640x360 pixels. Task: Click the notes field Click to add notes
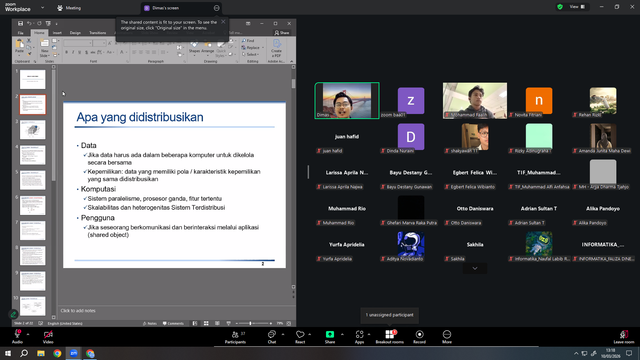pos(78,311)
